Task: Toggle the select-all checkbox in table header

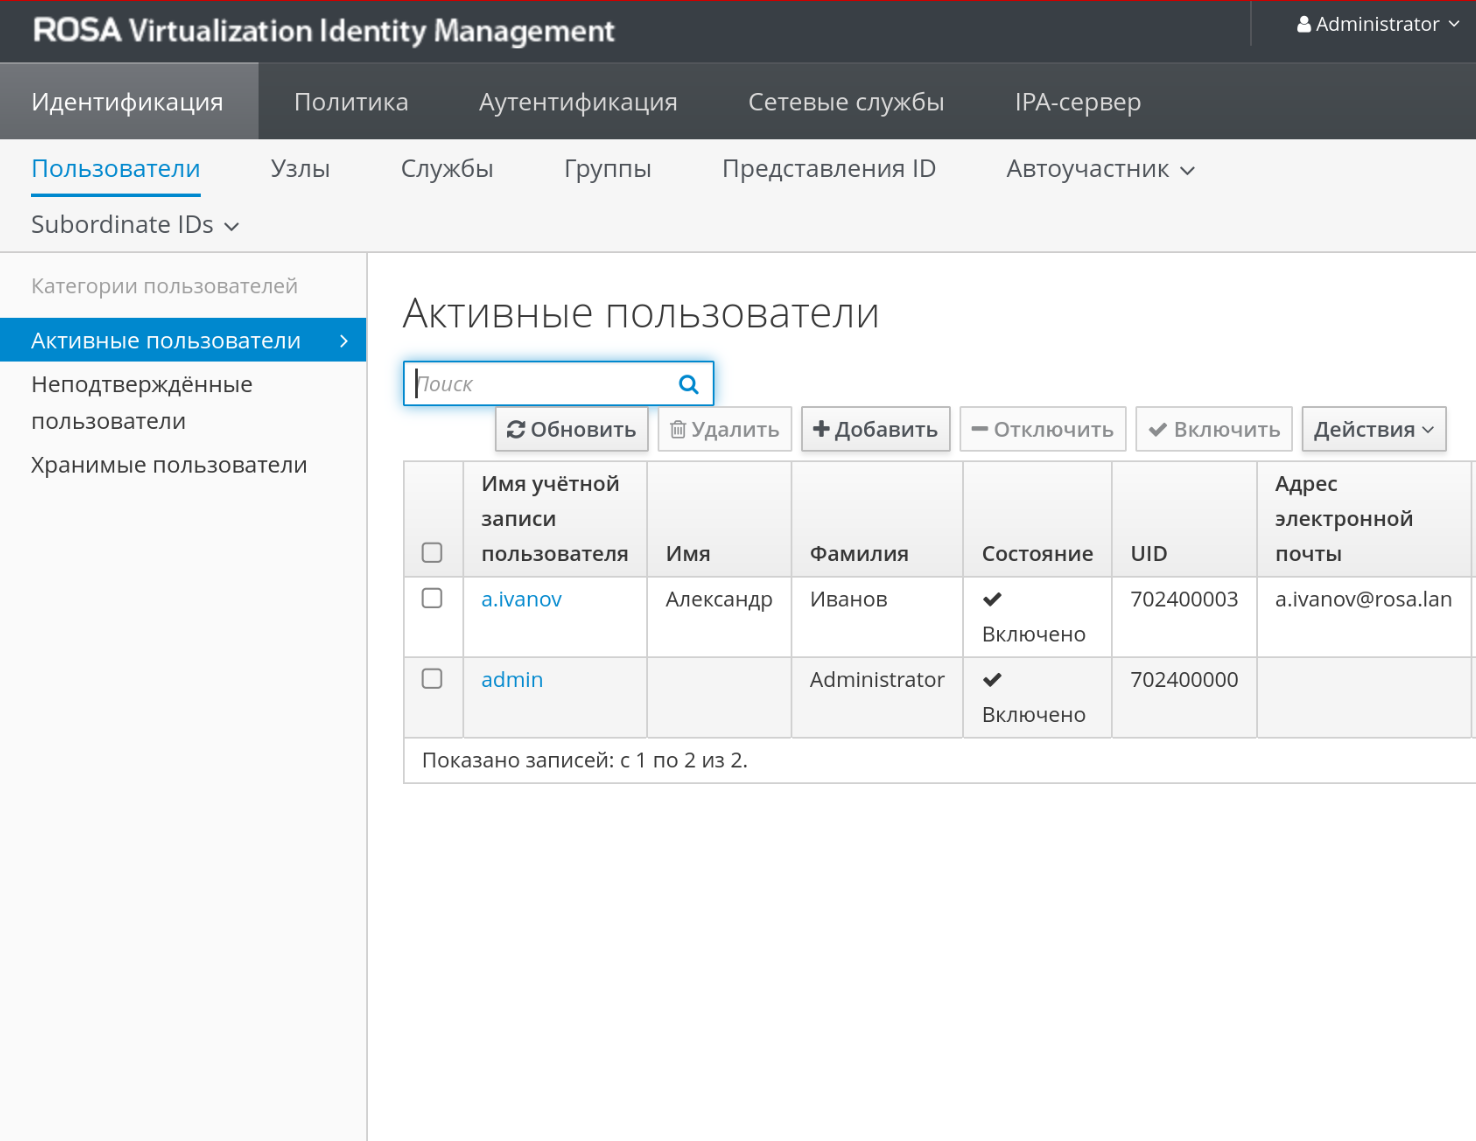Action: click(432, 553)
